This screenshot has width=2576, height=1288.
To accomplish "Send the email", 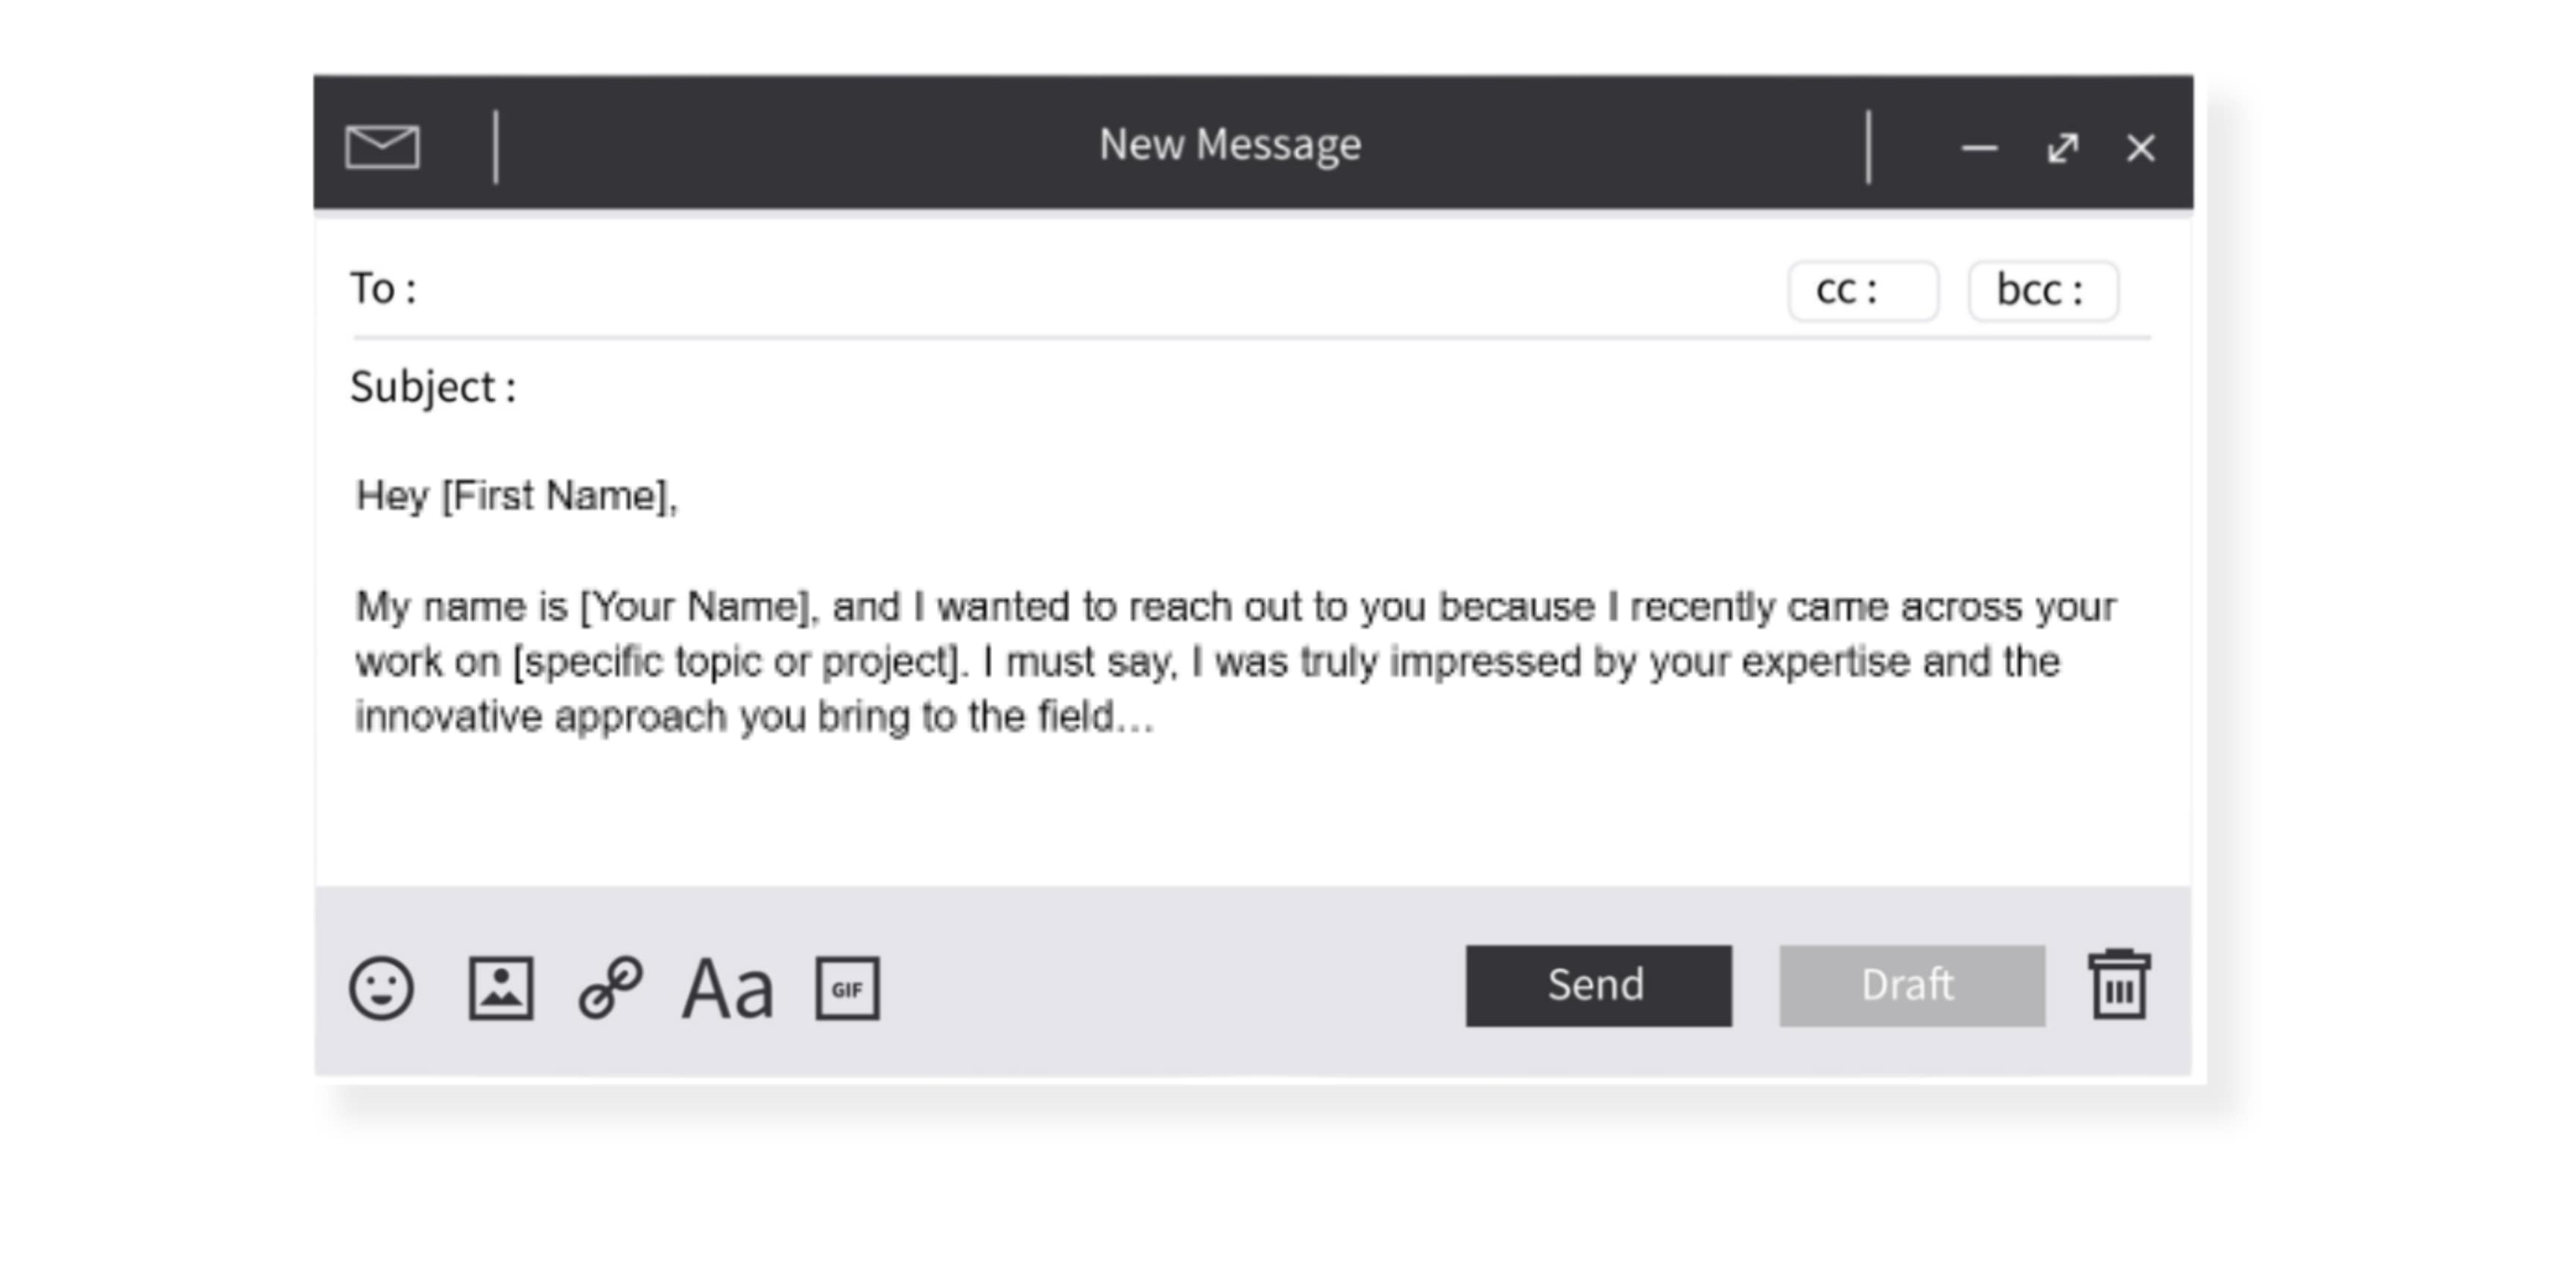I will [x=1597, y=985].
